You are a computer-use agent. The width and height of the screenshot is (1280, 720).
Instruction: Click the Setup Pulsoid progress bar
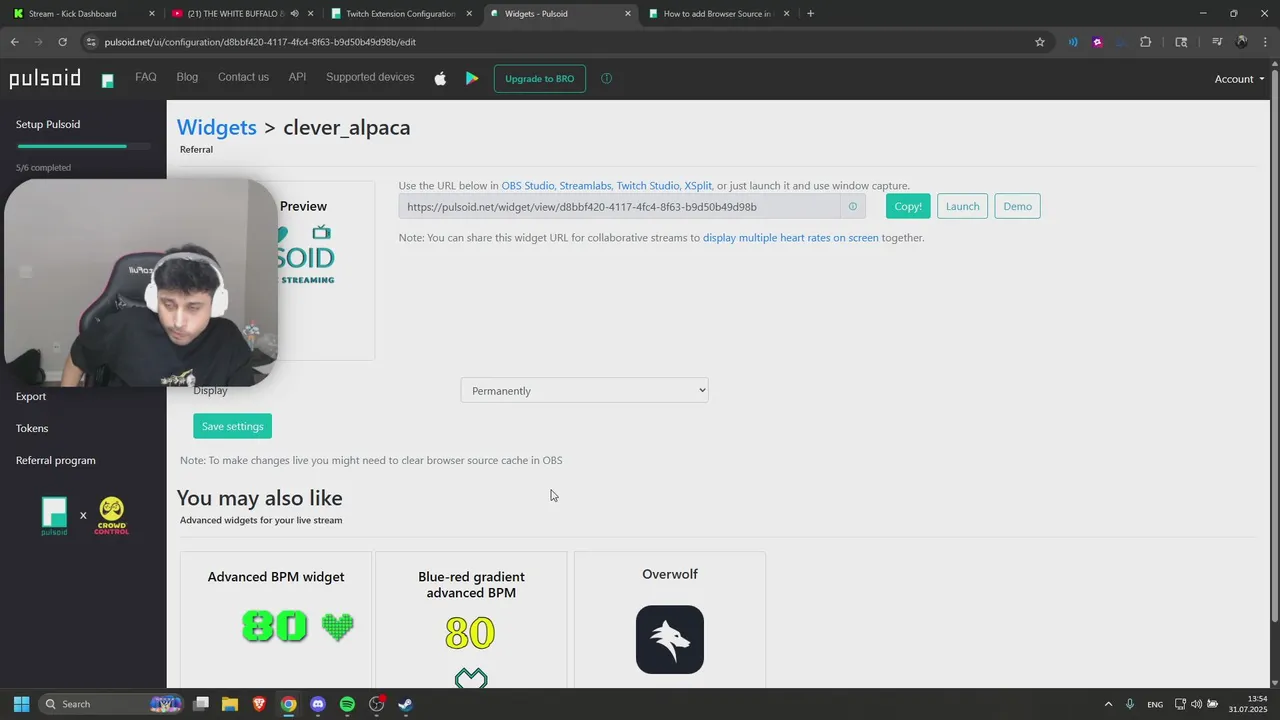[84, 147]
